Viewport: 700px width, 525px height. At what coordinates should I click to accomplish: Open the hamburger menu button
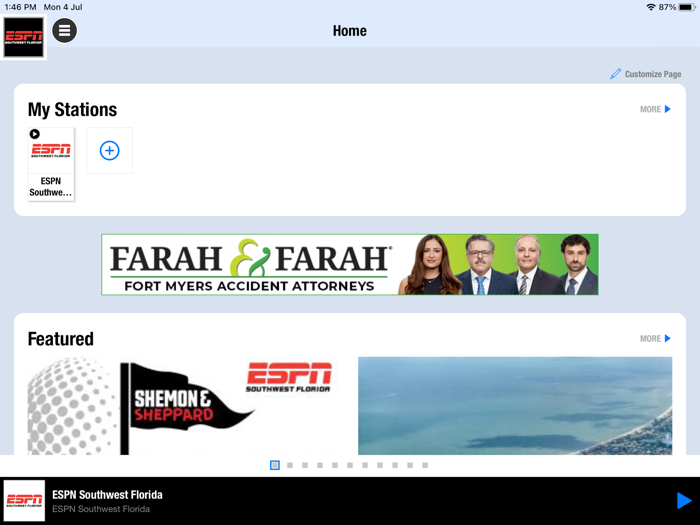(64, 31)
